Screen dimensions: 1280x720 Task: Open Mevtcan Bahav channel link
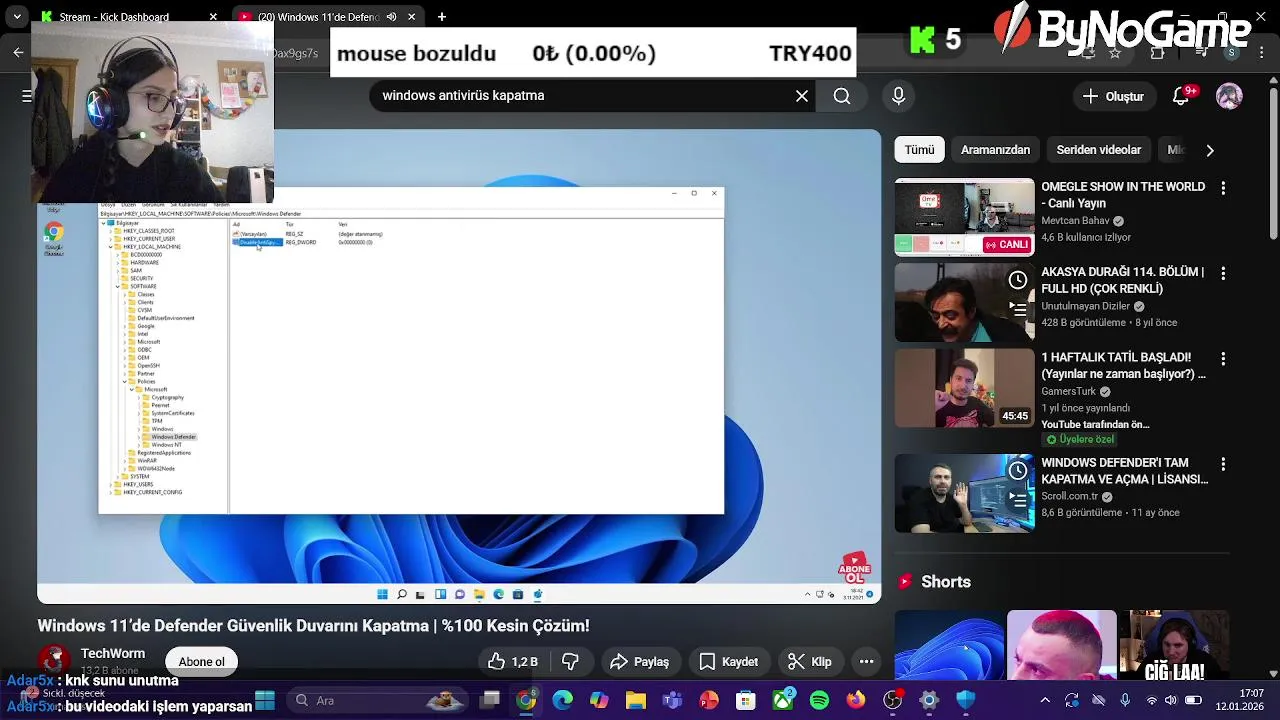tap(1075, 221)
